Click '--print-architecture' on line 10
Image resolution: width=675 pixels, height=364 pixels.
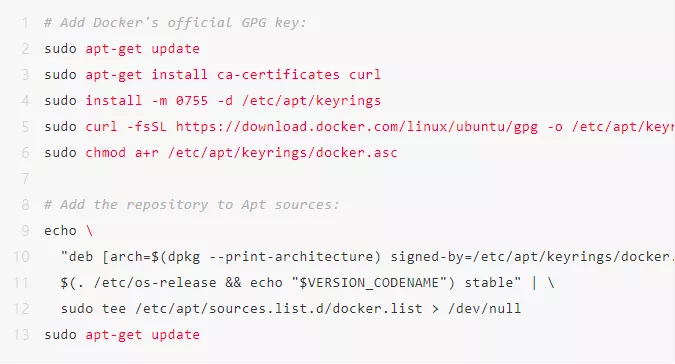click(295, 256)
